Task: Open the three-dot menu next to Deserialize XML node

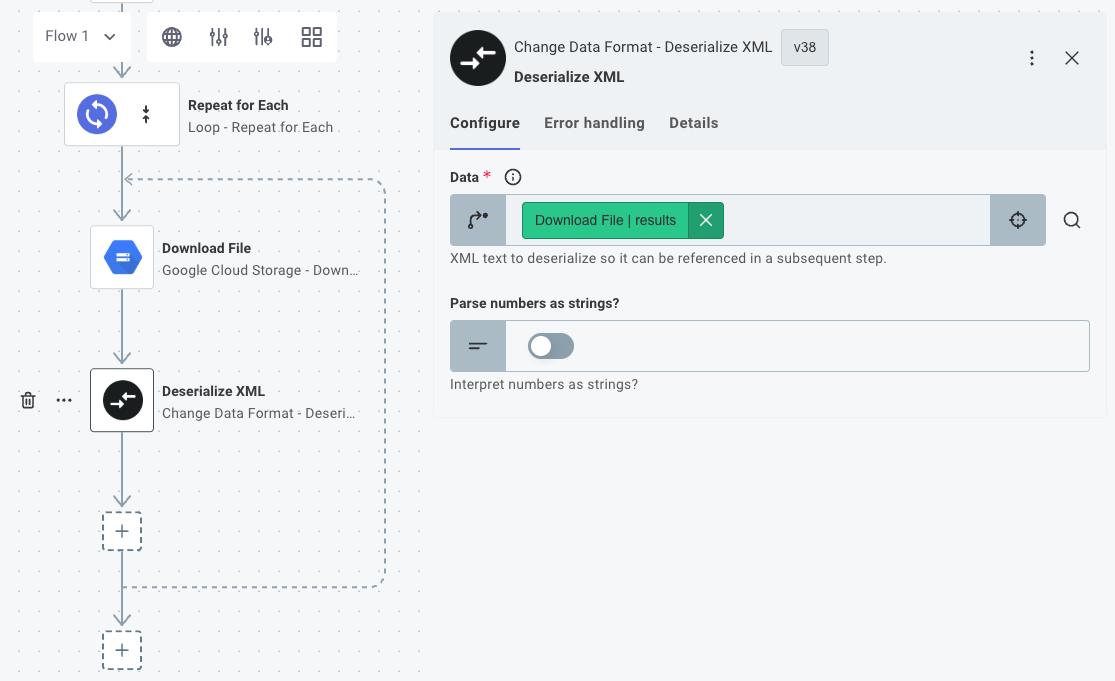Action: point(64,400)
